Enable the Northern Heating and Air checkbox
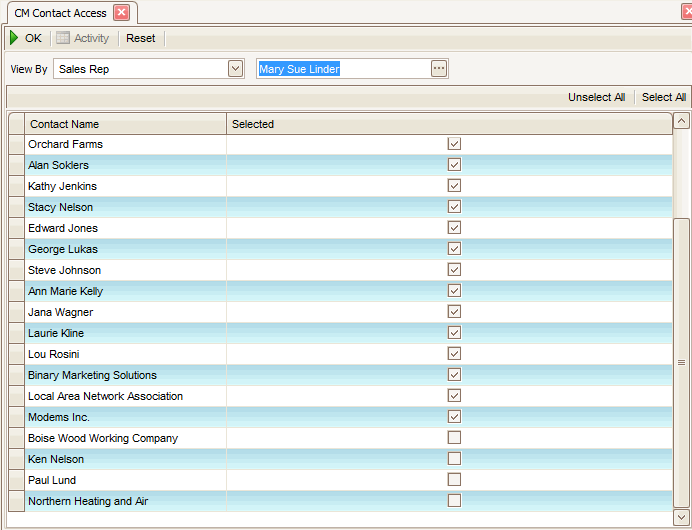The height and width of the screenshot is (530, 692). coord(454,501)
